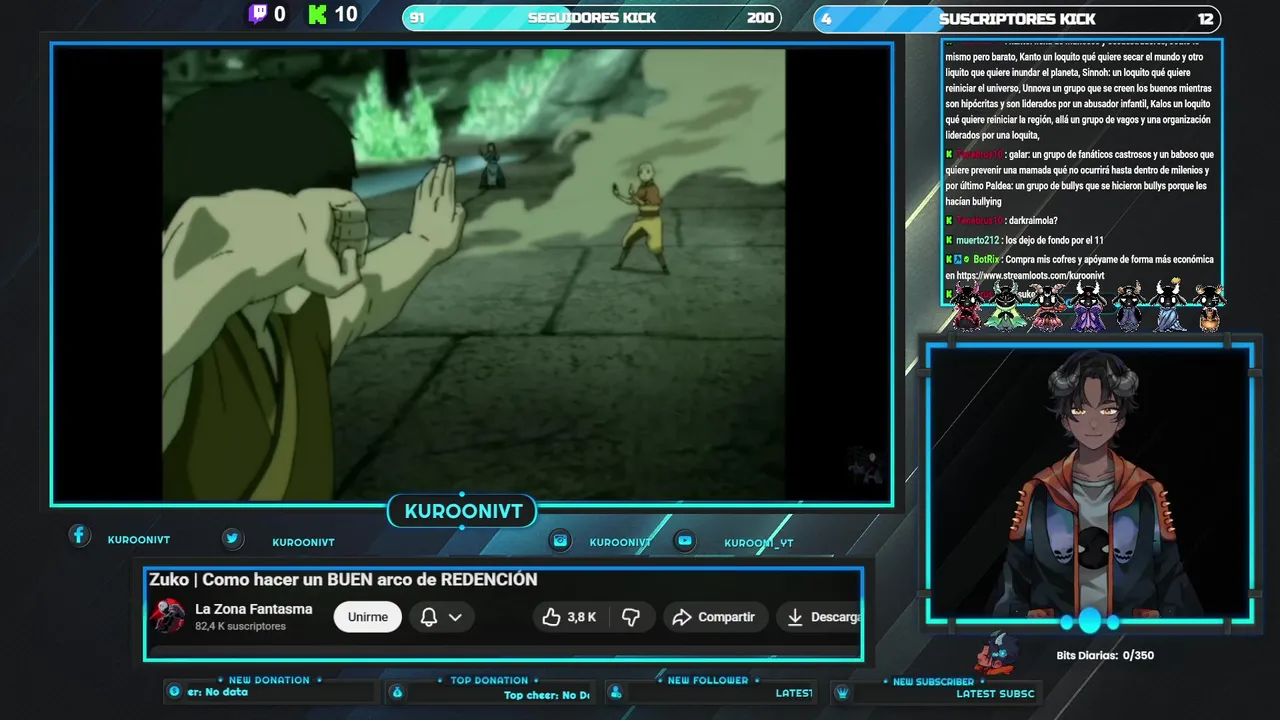The height and width of the screenshot is (720, 1280).
Task: Click the KUROONIVT text beside the Instagram icon
Action: click(x=620, y=542)
